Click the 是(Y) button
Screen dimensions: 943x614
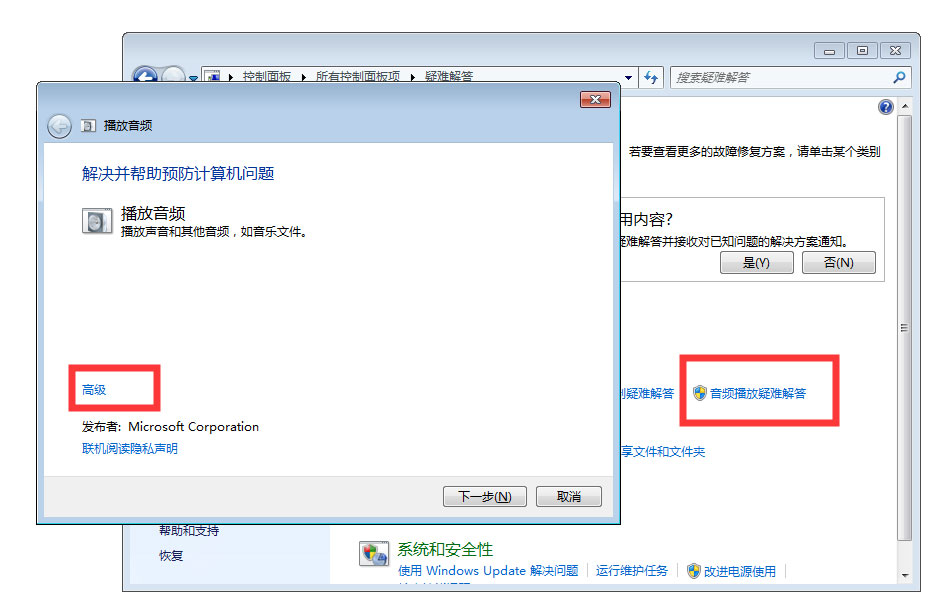click(x=757, y=263)
